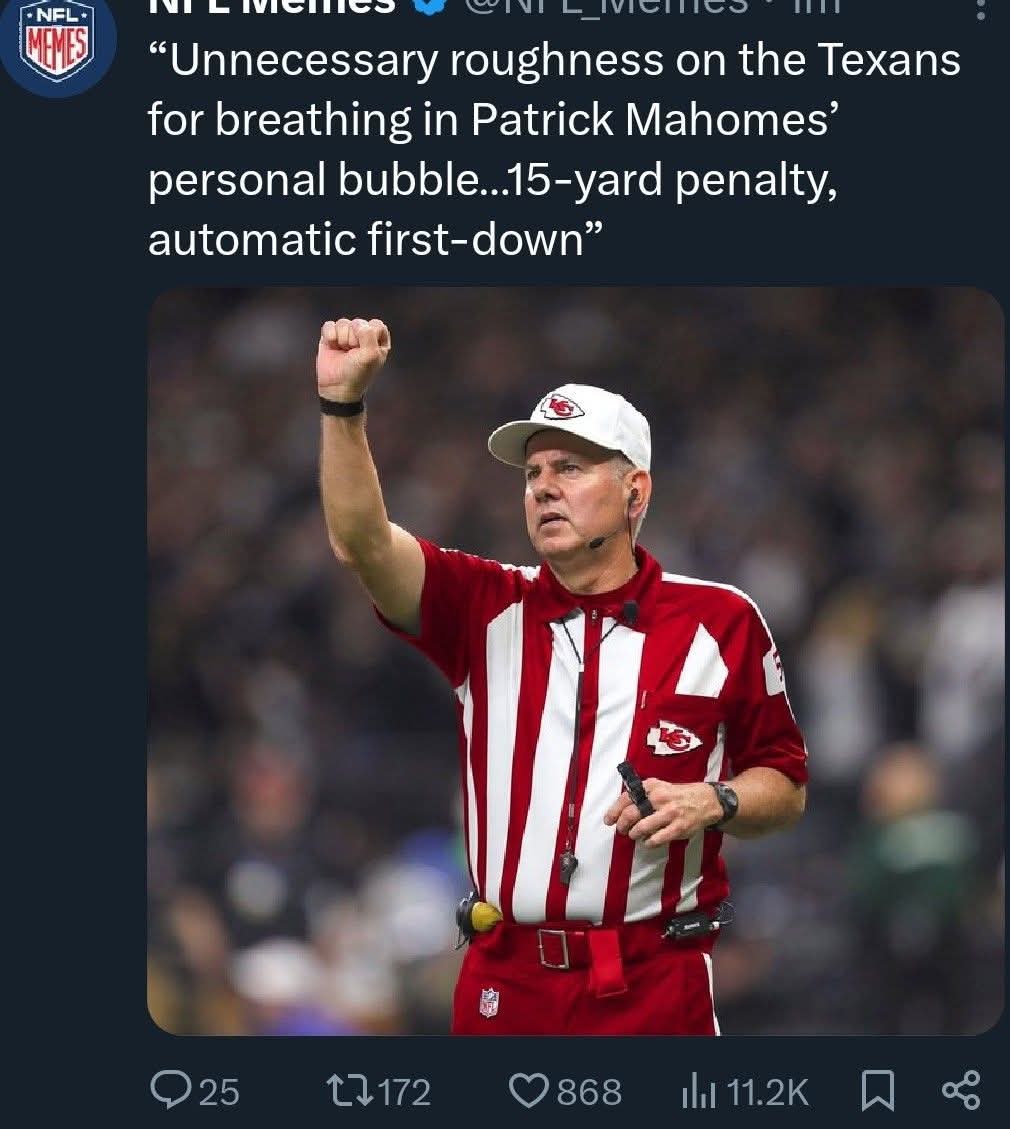The height and width of the screenshot is (1129, 1010).
Task: Click the Chiefs logo on referee's cap
Action: (562, 408)
